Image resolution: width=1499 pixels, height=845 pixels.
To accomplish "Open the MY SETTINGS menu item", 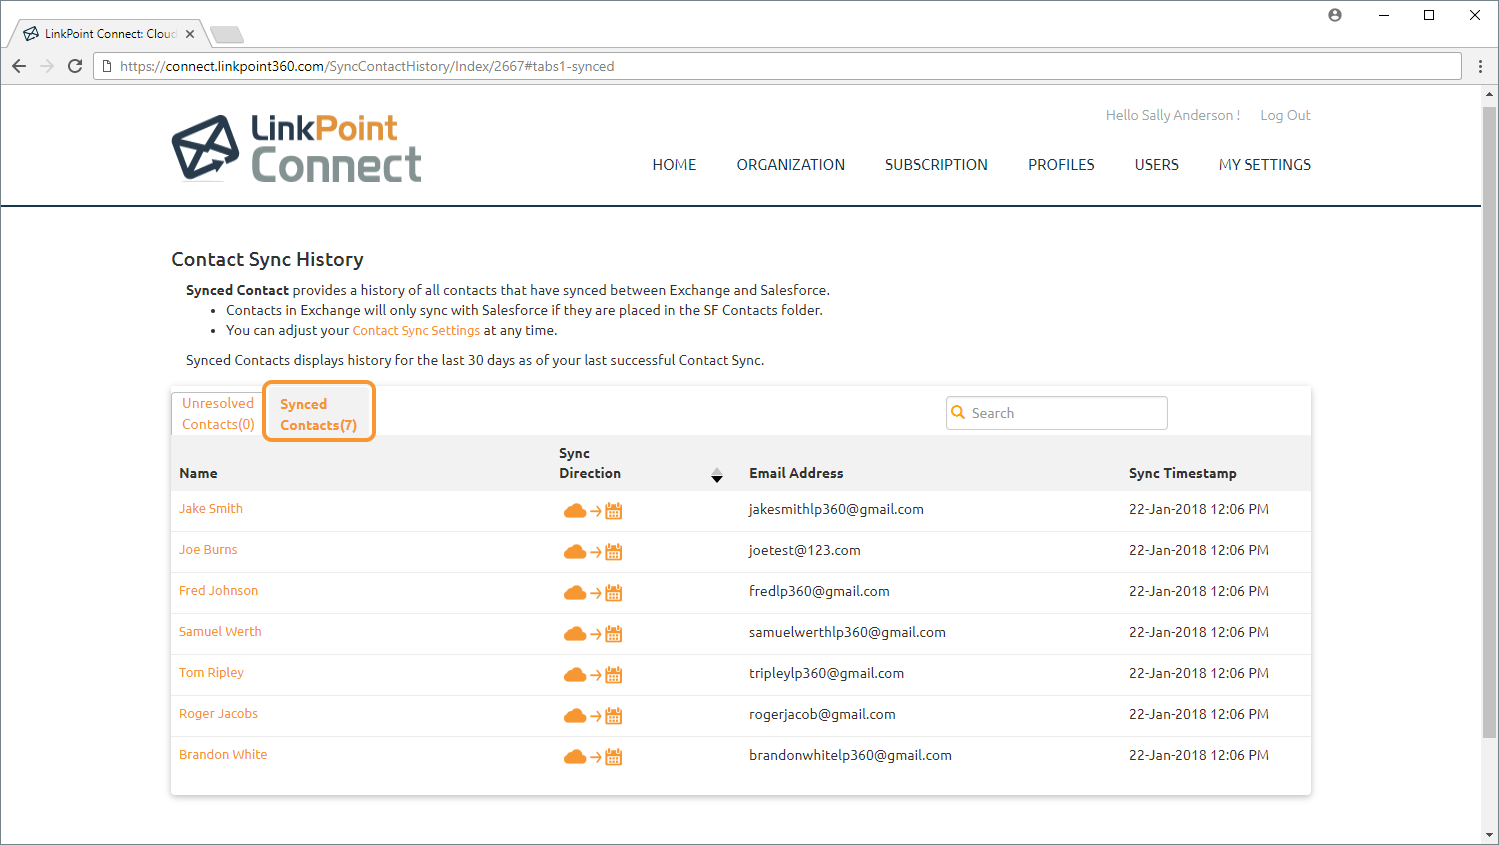I will pos(1265,165).
